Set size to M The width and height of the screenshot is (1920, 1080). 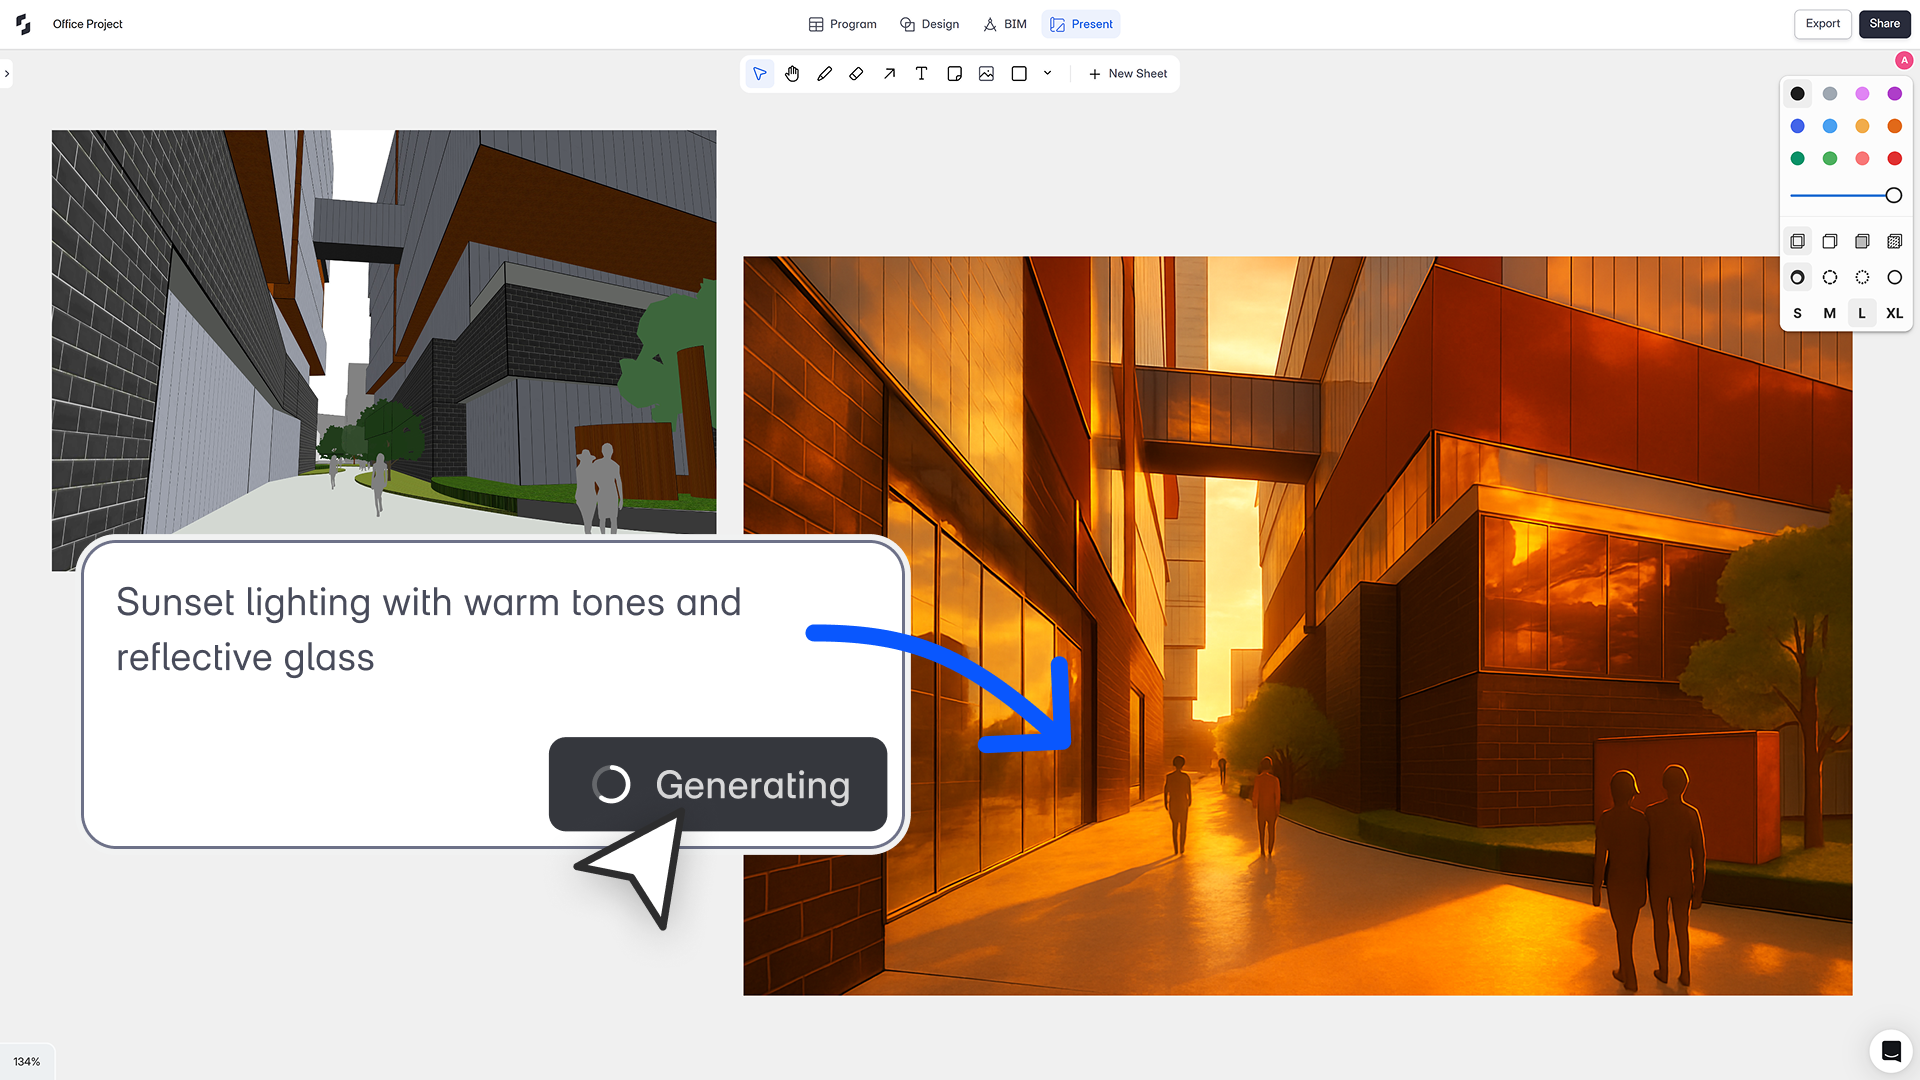(1829, 313)
